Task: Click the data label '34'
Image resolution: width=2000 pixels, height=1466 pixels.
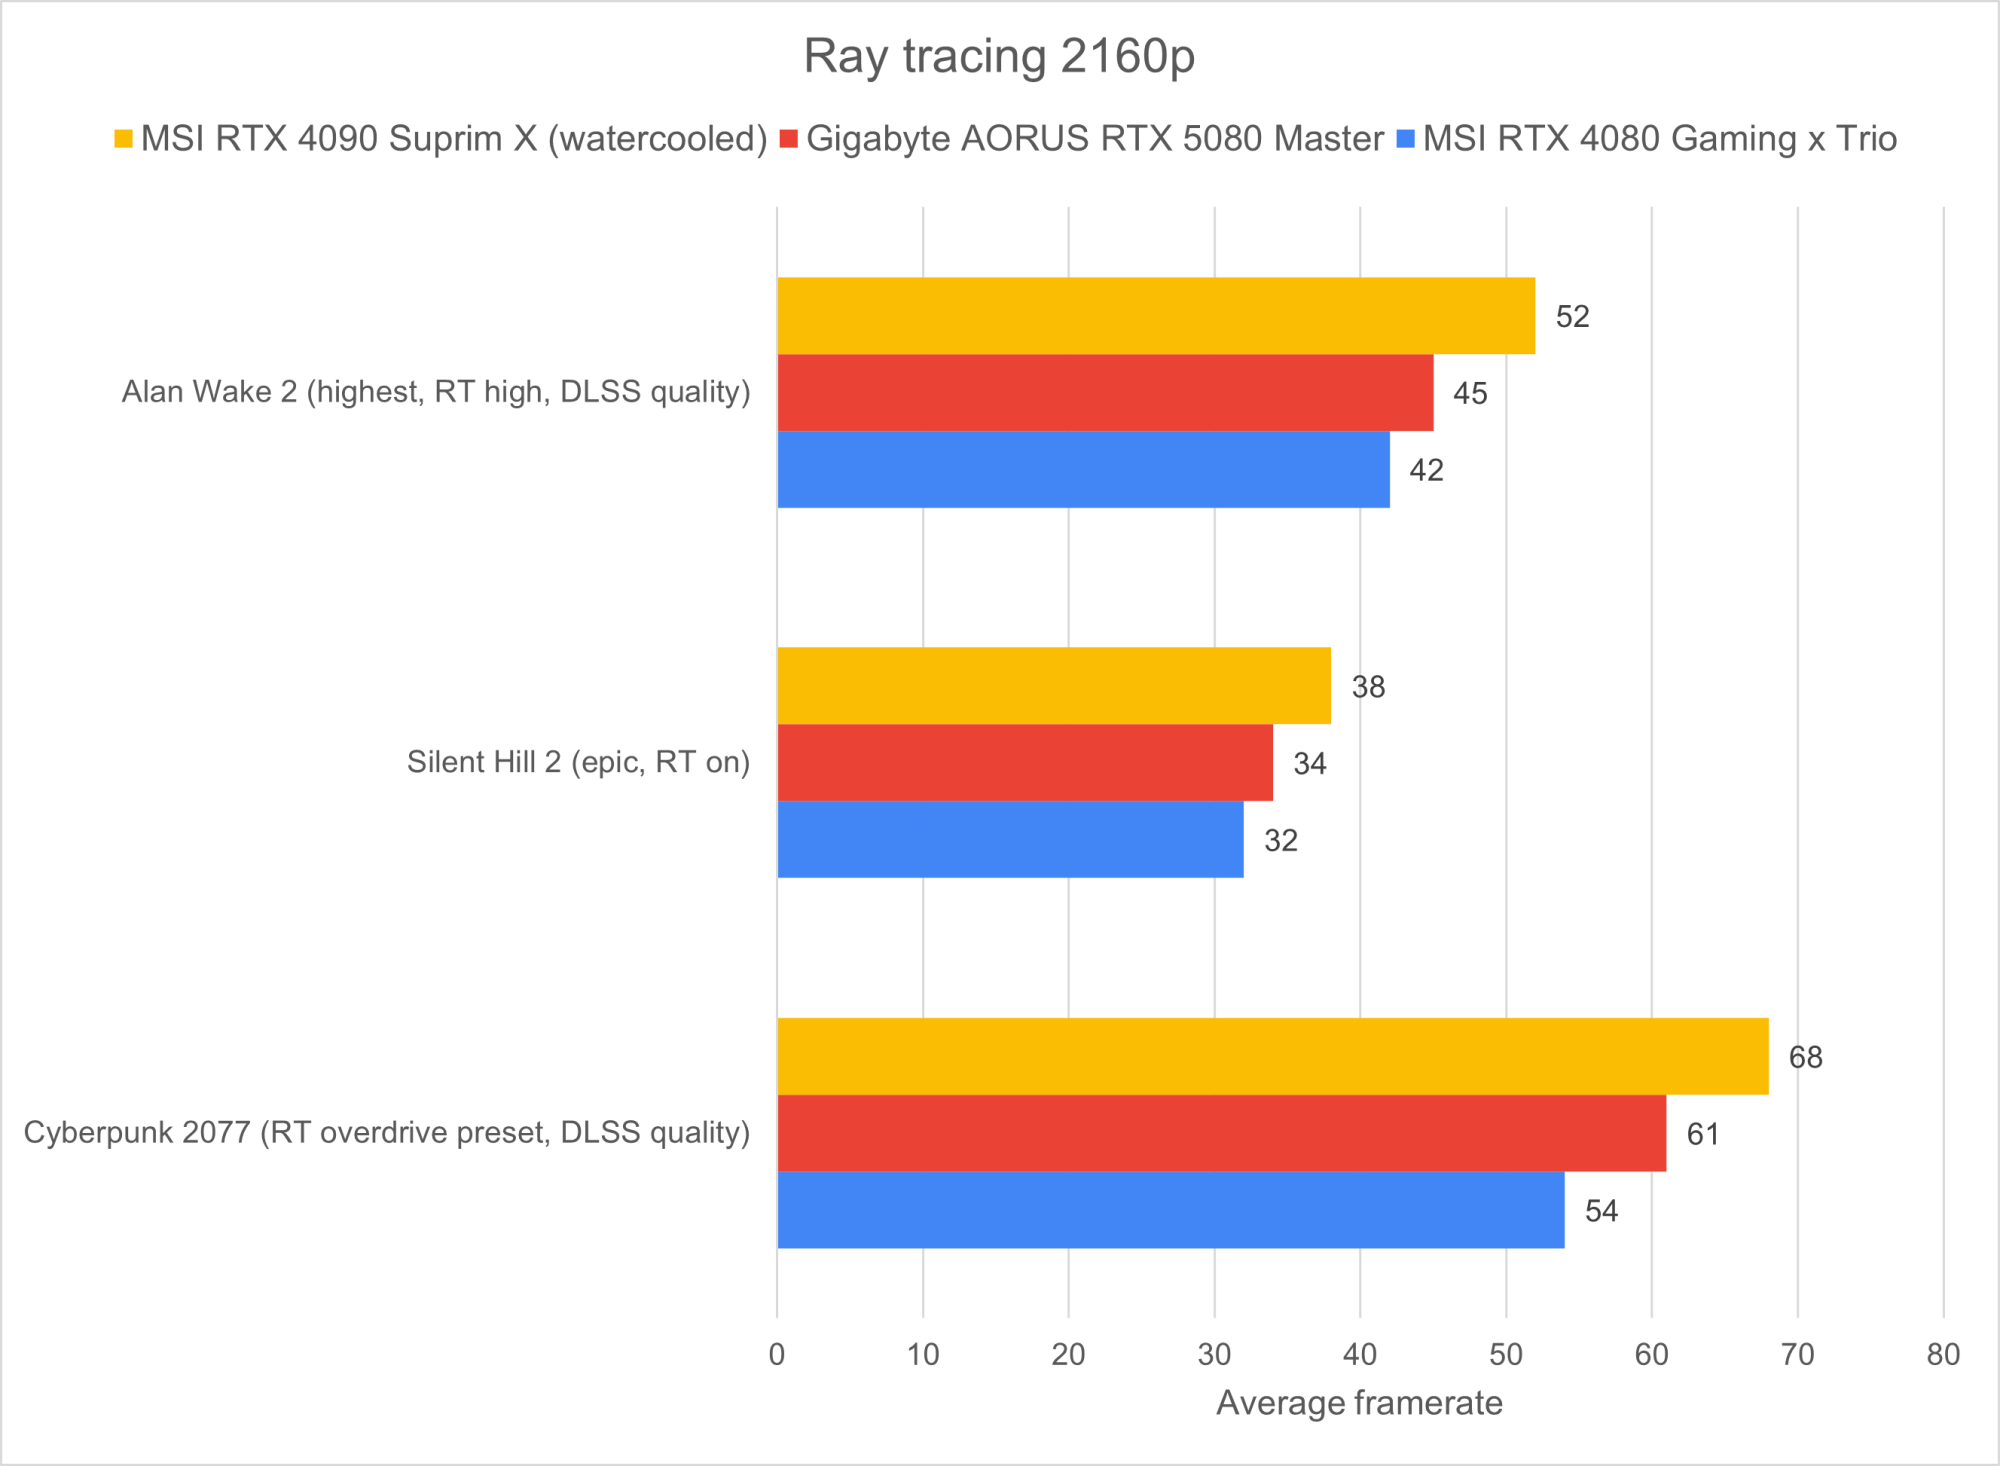Action: click(1310, 764)
